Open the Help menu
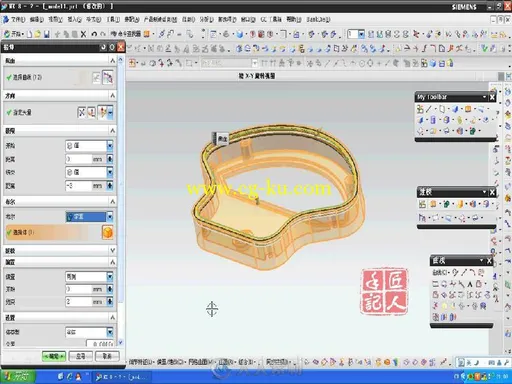512x384 pixels. coord(294,20)
